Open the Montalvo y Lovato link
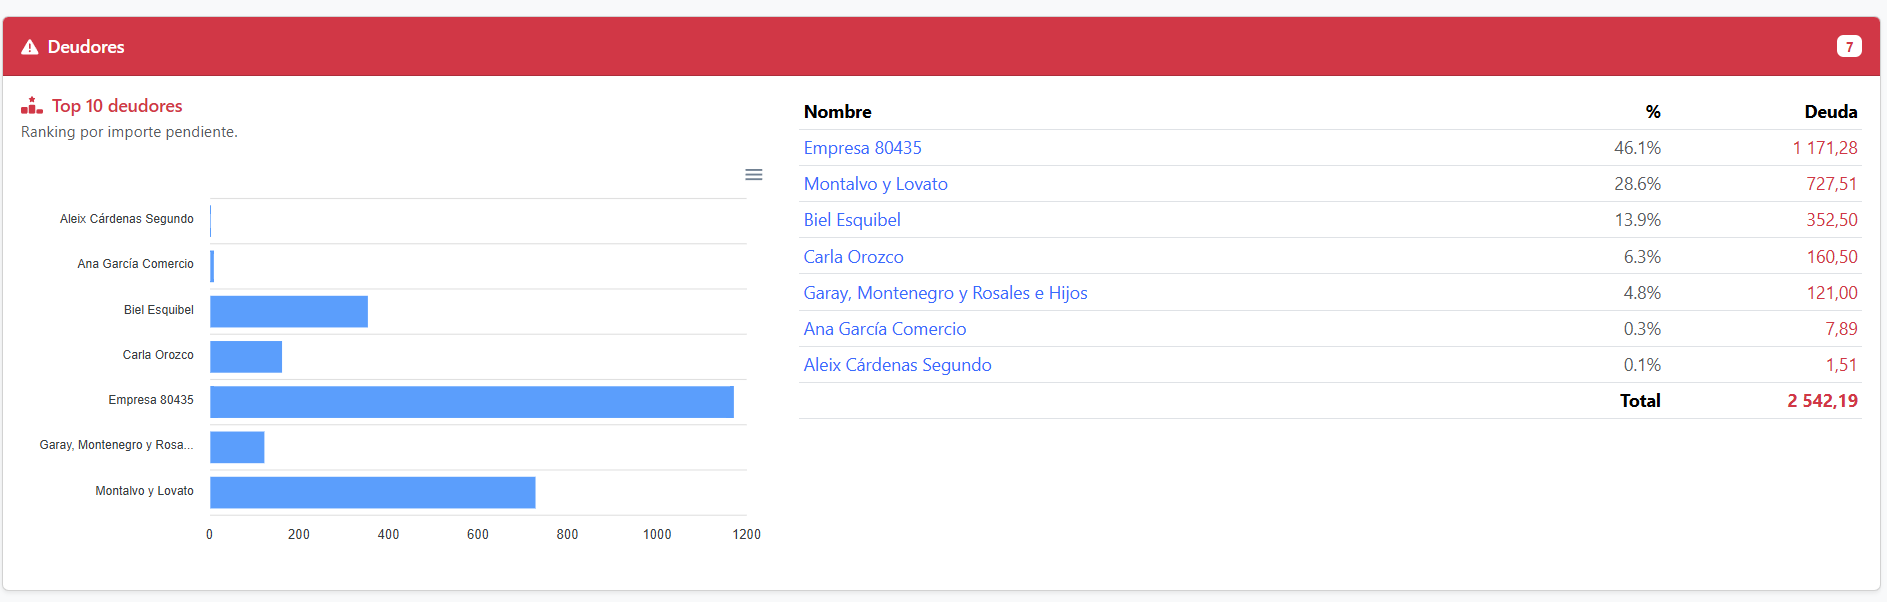 point(875,184)
